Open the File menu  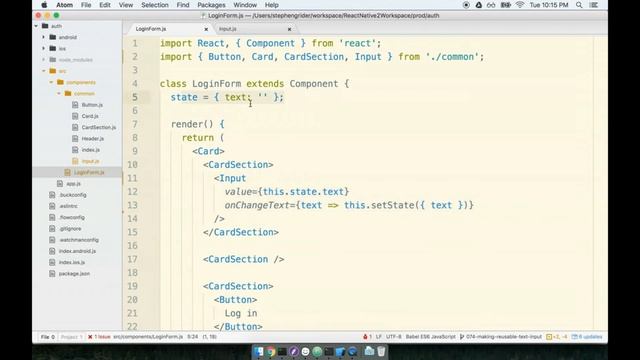(x=86, y=5)
